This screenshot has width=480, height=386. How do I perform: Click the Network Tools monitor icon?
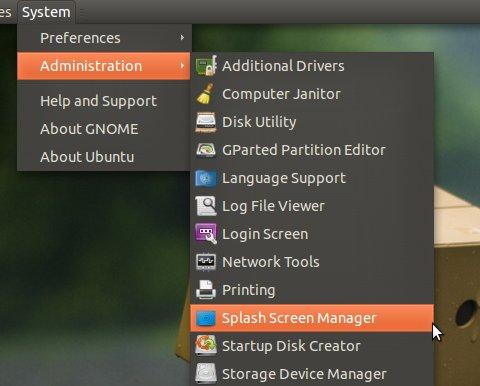tap(206, 262)
